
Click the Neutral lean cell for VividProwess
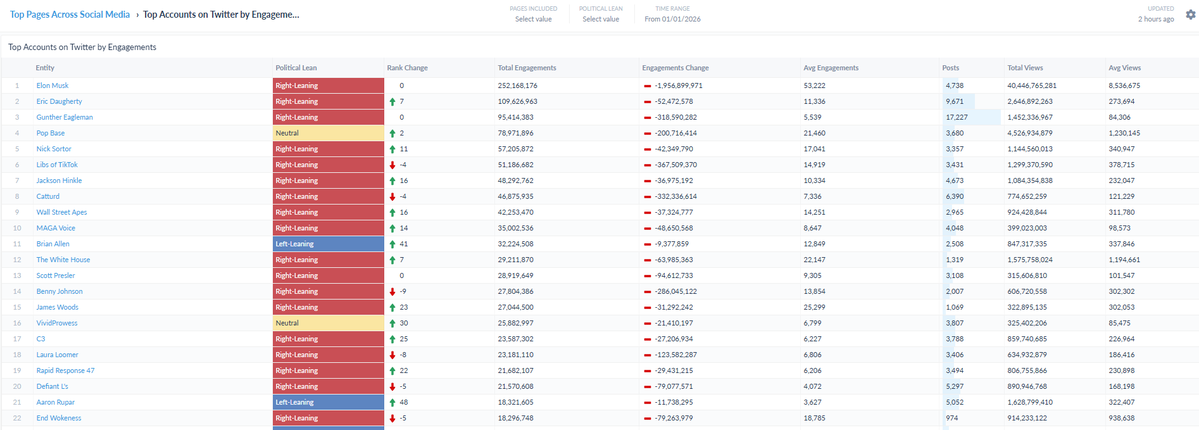point(328,323)
